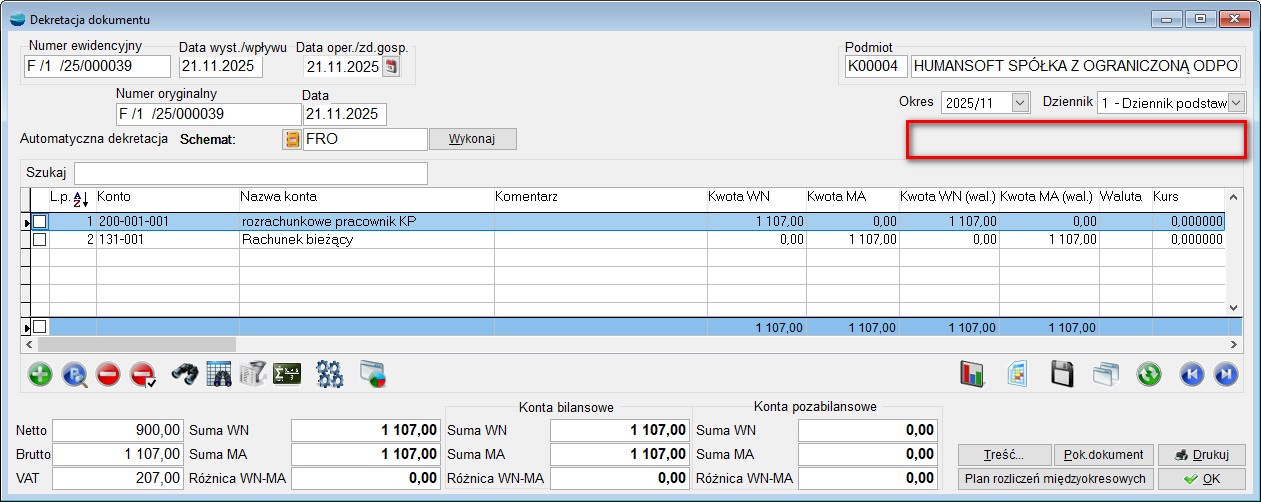Click the green plus add entry icon
1261x502 pixels.
[x=40, y=375]
